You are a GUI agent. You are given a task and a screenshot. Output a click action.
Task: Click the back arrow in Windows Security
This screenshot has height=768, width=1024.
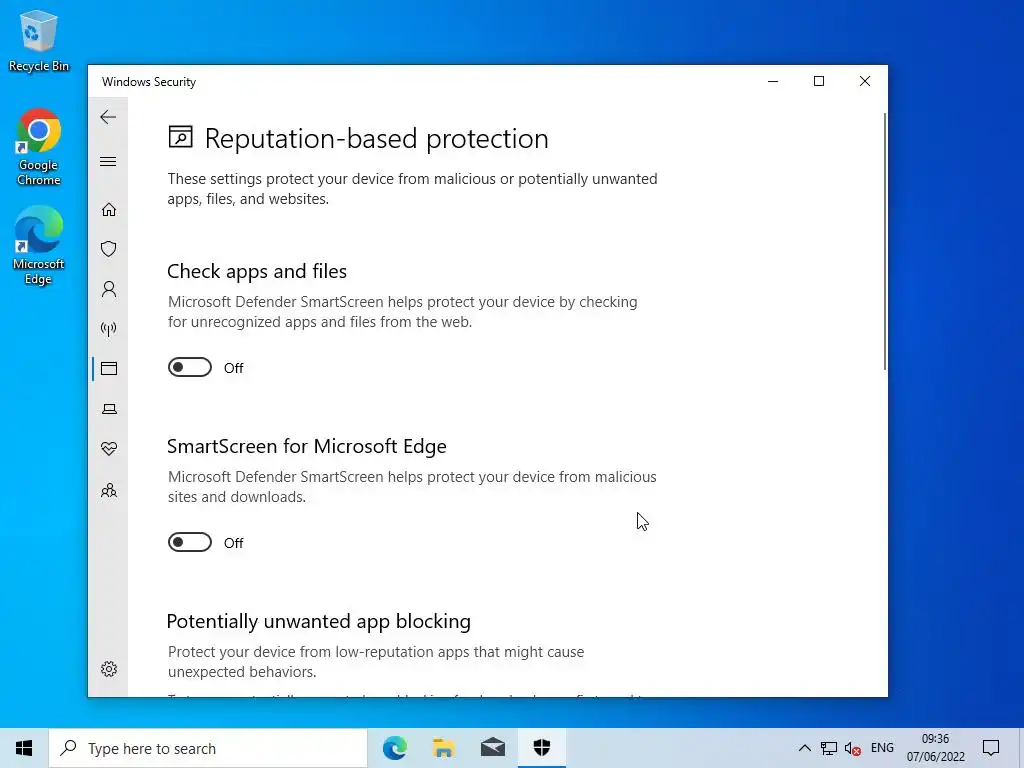point(108,117)
